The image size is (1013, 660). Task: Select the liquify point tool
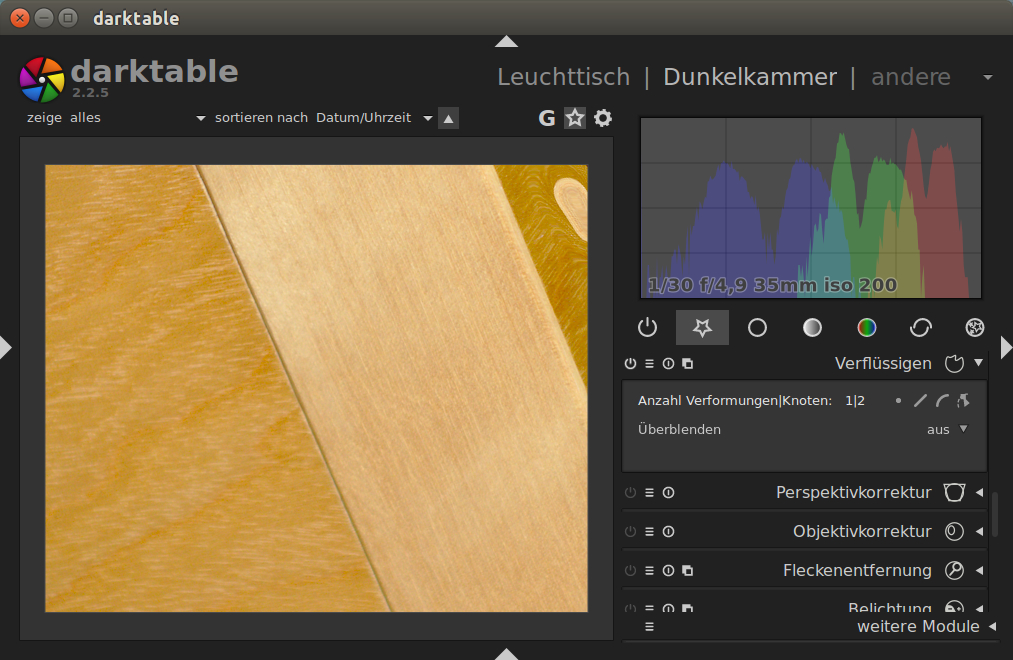pyautogui.click(x=898, y=400)
